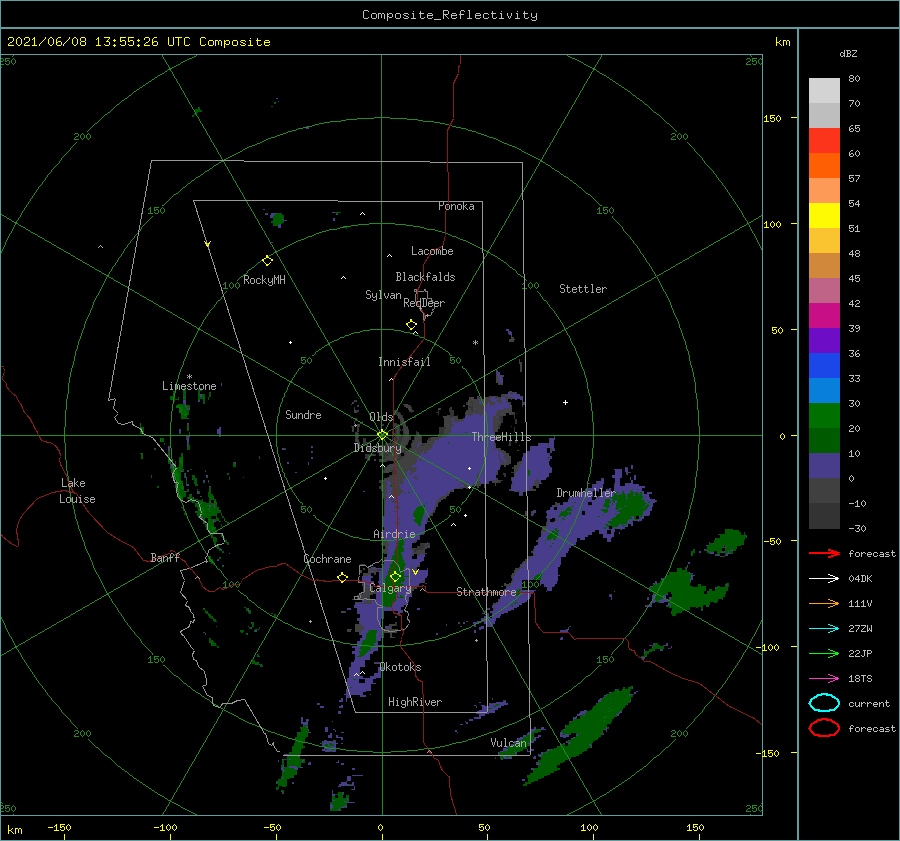Click the Lacombe city label
This screenshot has width=900, height=841.
coord(432,251)
